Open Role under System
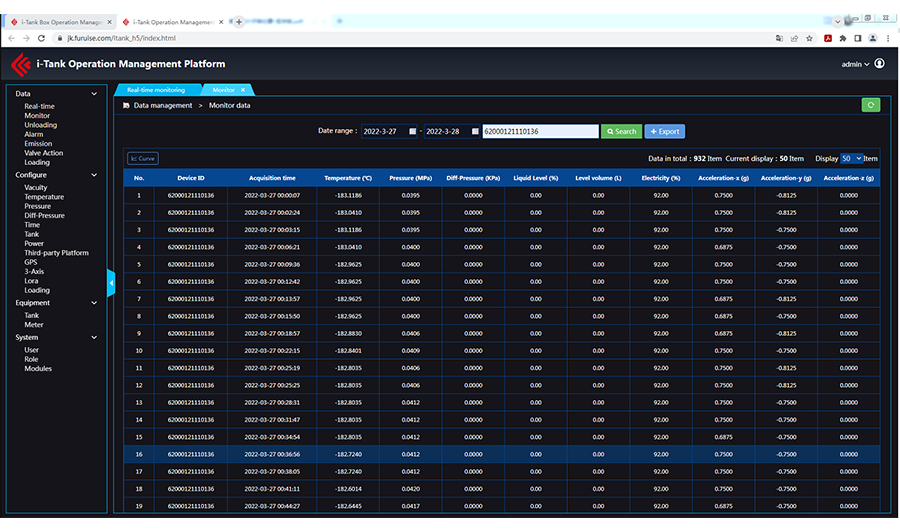Screen dimensions: 900x530 click(x=31, y=359)
